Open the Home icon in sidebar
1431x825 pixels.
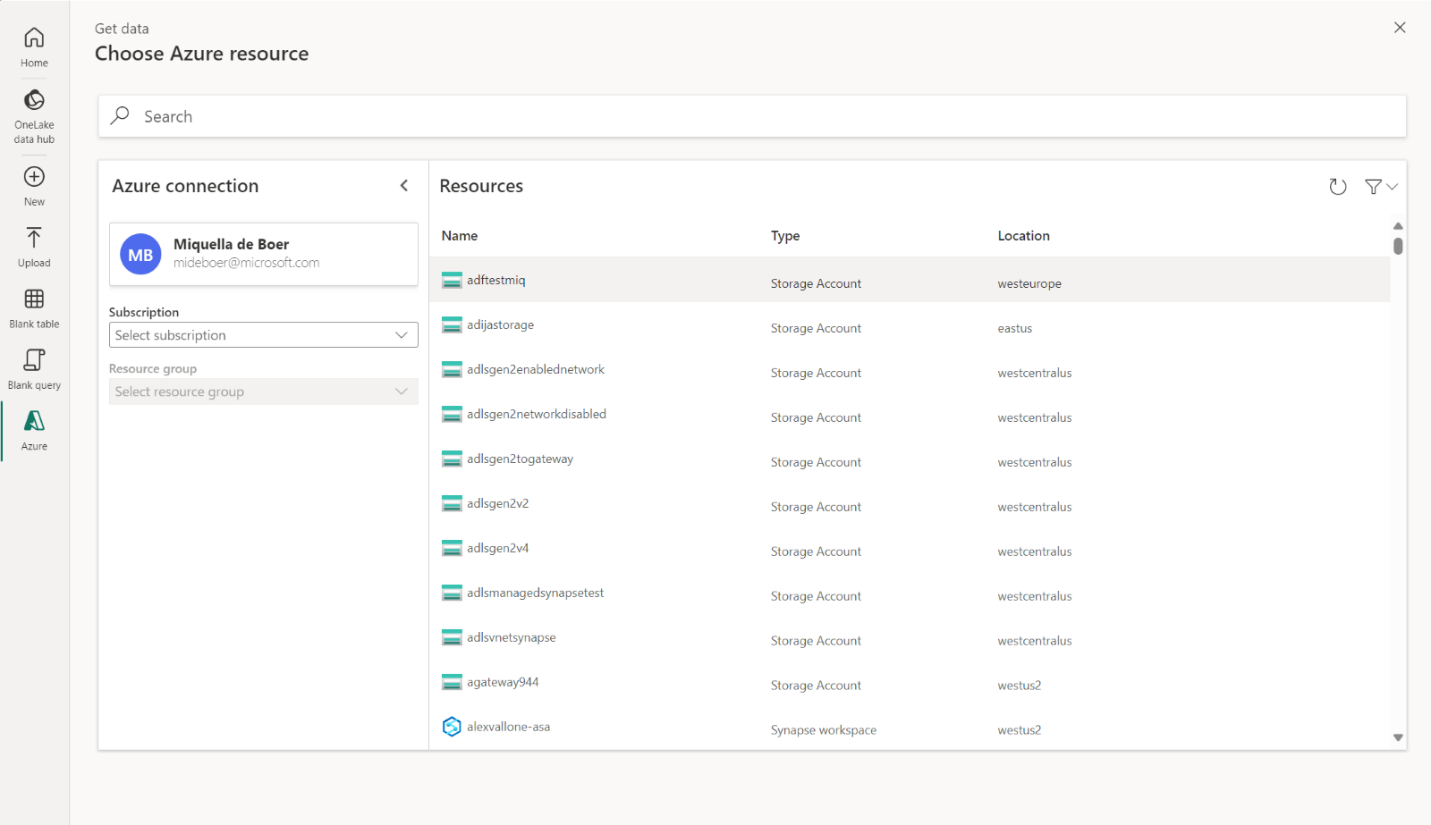click(x=34, y=47)
